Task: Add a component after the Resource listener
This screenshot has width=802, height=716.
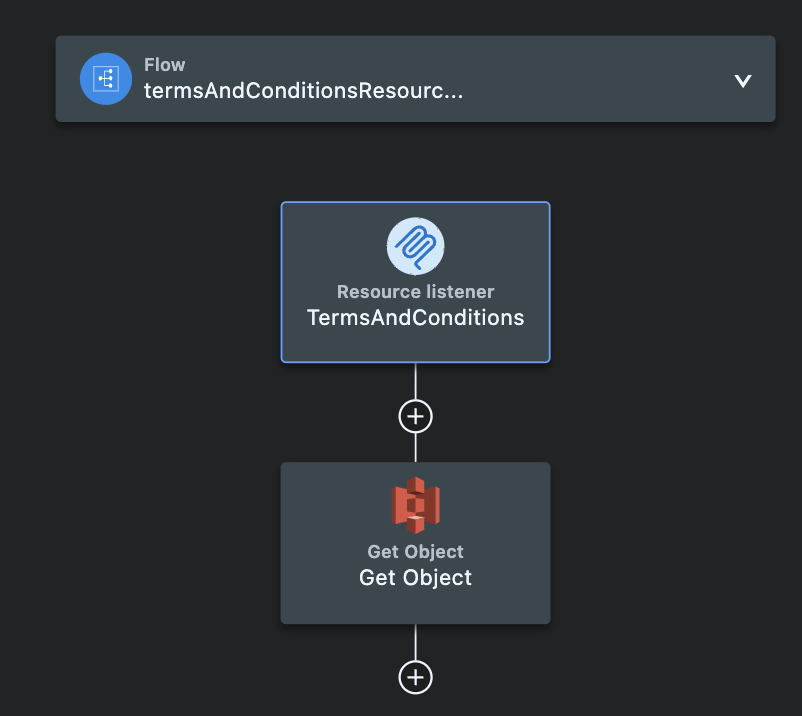Action: 415,416
